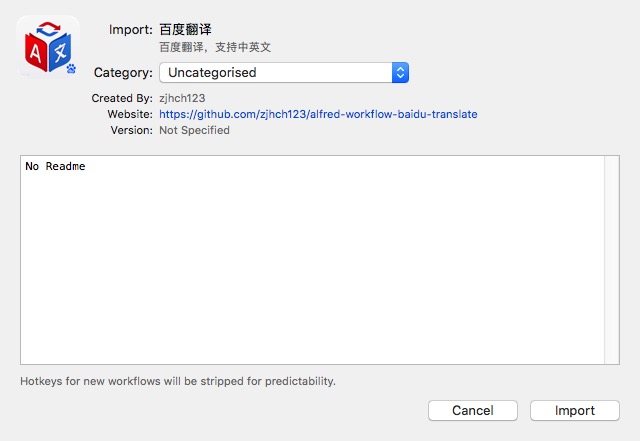Click the creator name zjhch123
The width and height of the screenshot is (640, 441).
click(x=182, y=98)
